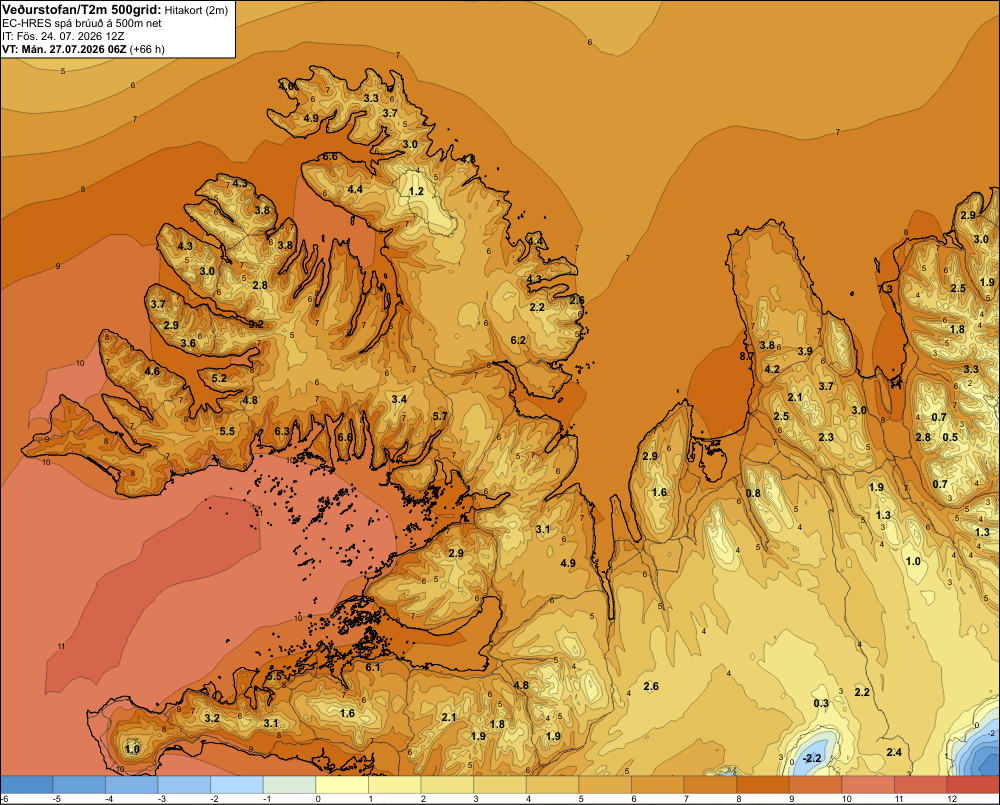The width and height of the screenshot is (1000, 805).
Task: Click the temperature value '4.2' on the map
Action: click(772, 369)
